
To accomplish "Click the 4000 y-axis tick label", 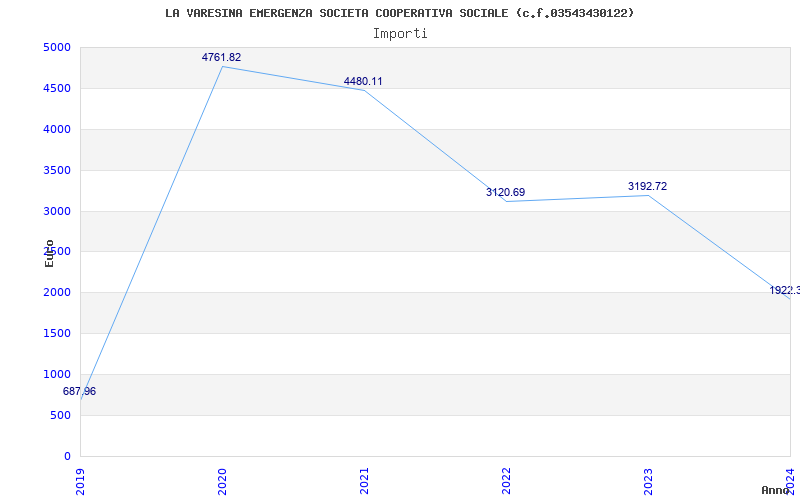I will [57, 129].
